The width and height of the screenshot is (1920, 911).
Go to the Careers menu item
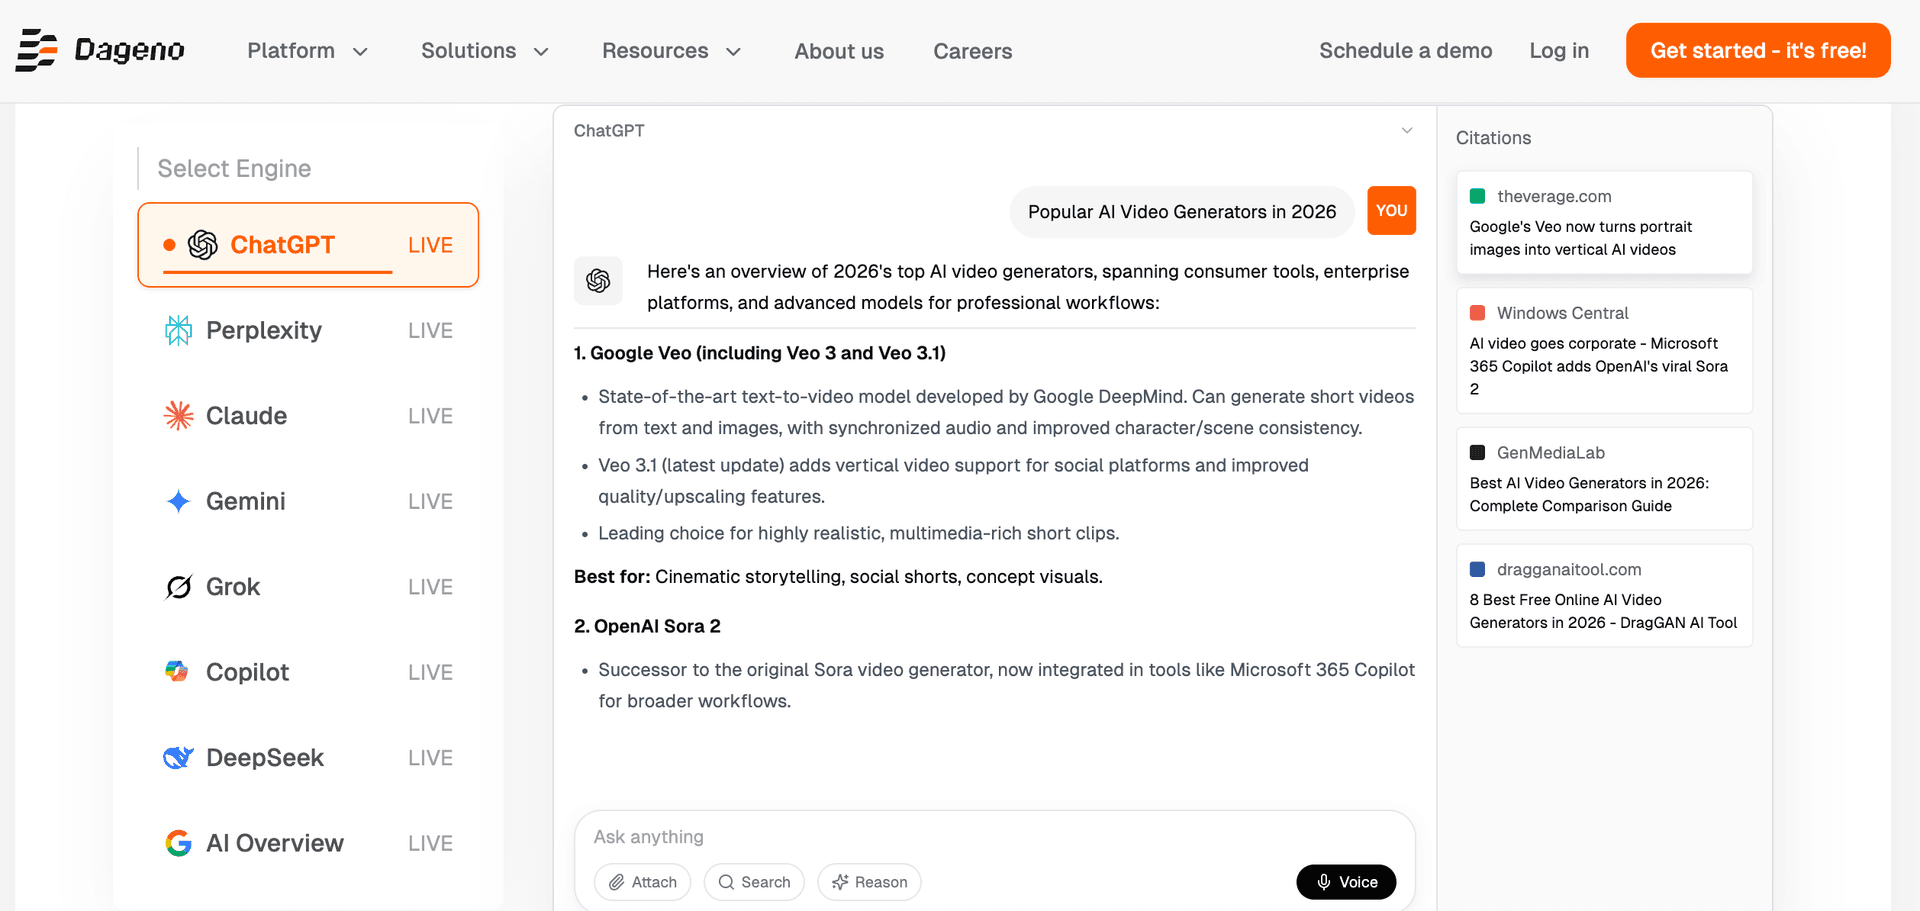coord(973,51)
